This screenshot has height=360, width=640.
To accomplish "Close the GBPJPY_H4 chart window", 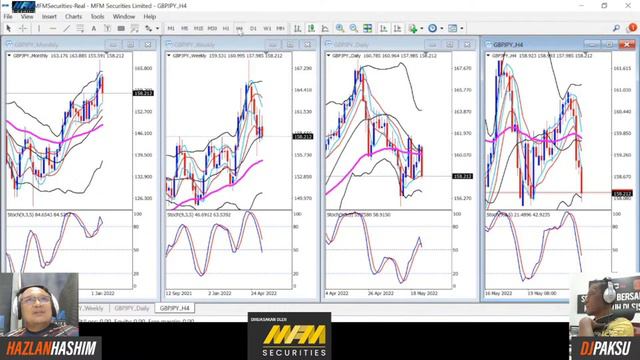I will 627,44.
